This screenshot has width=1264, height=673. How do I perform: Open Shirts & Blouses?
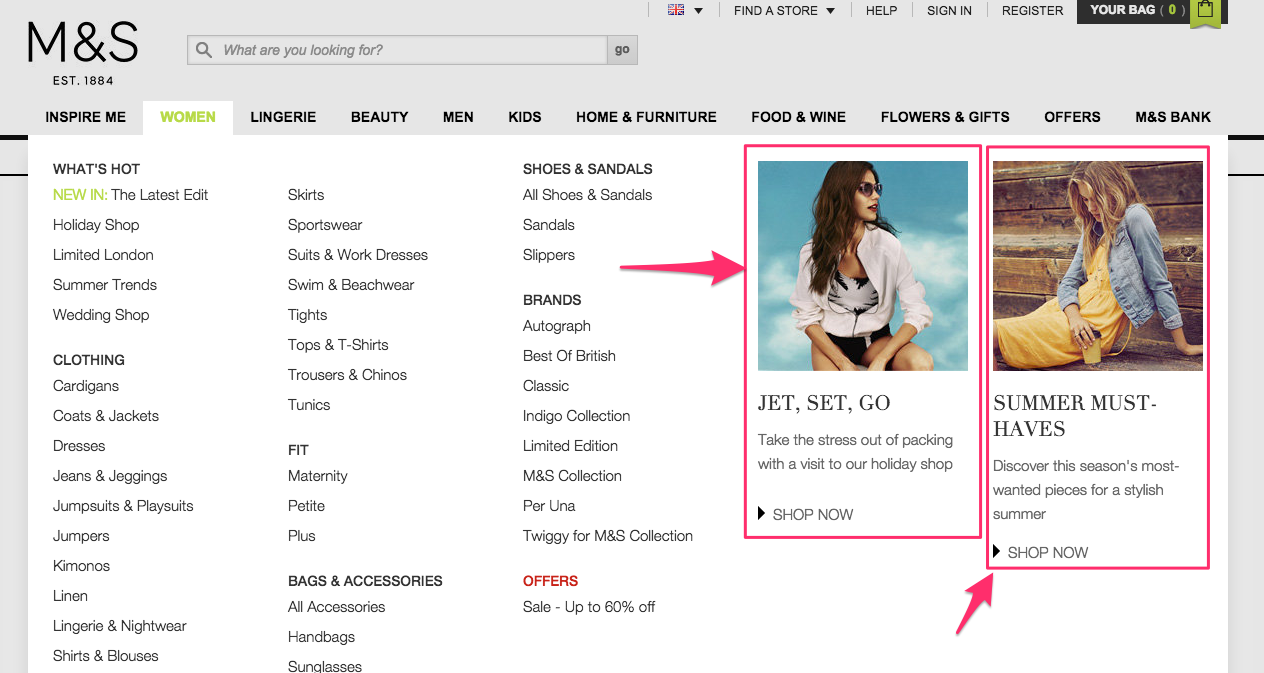click(106, 656)
